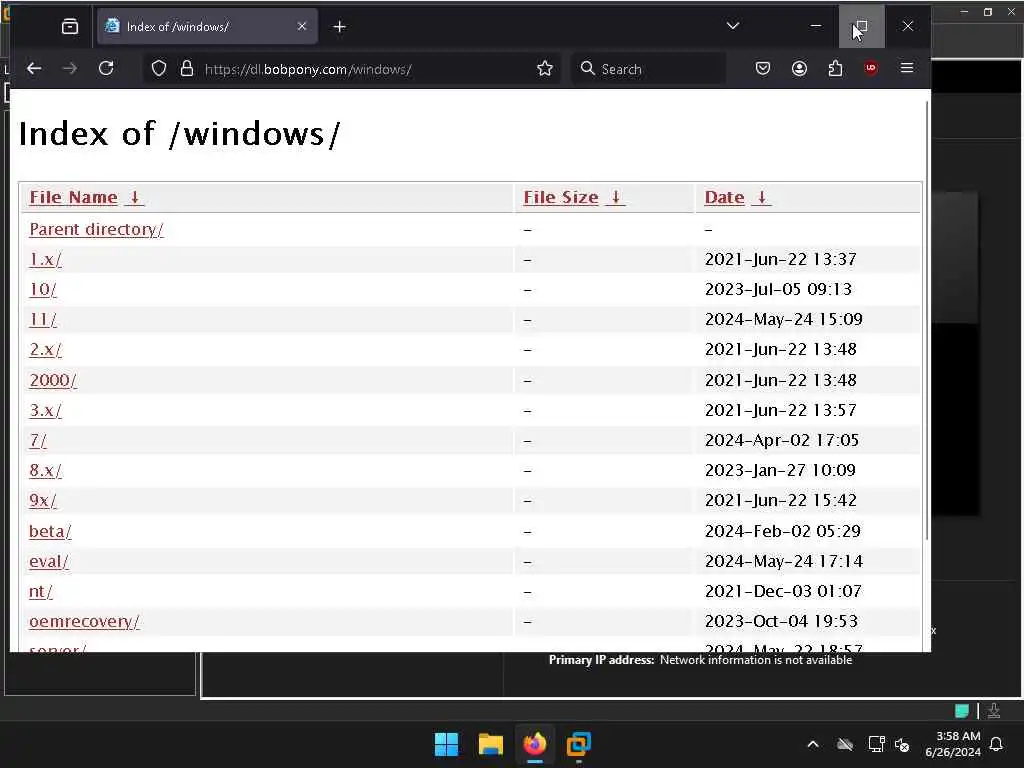The width and height of the screenshot is (1024, 768).
Task: Open the 2.x/ folder
Action: (45, 349)
